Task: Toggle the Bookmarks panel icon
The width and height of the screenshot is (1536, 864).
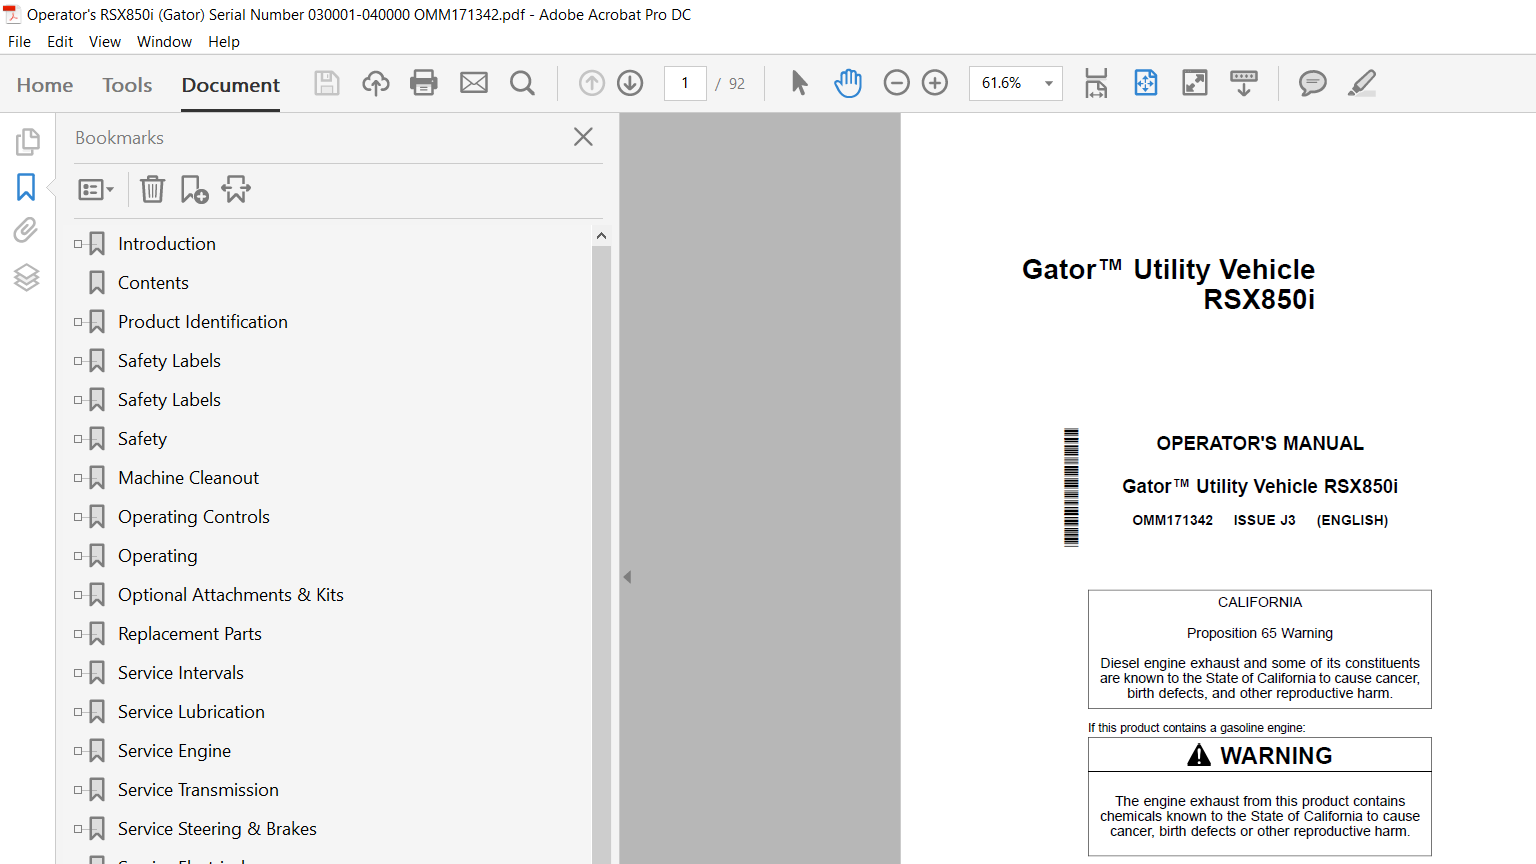Action: (x=26, y=187)
